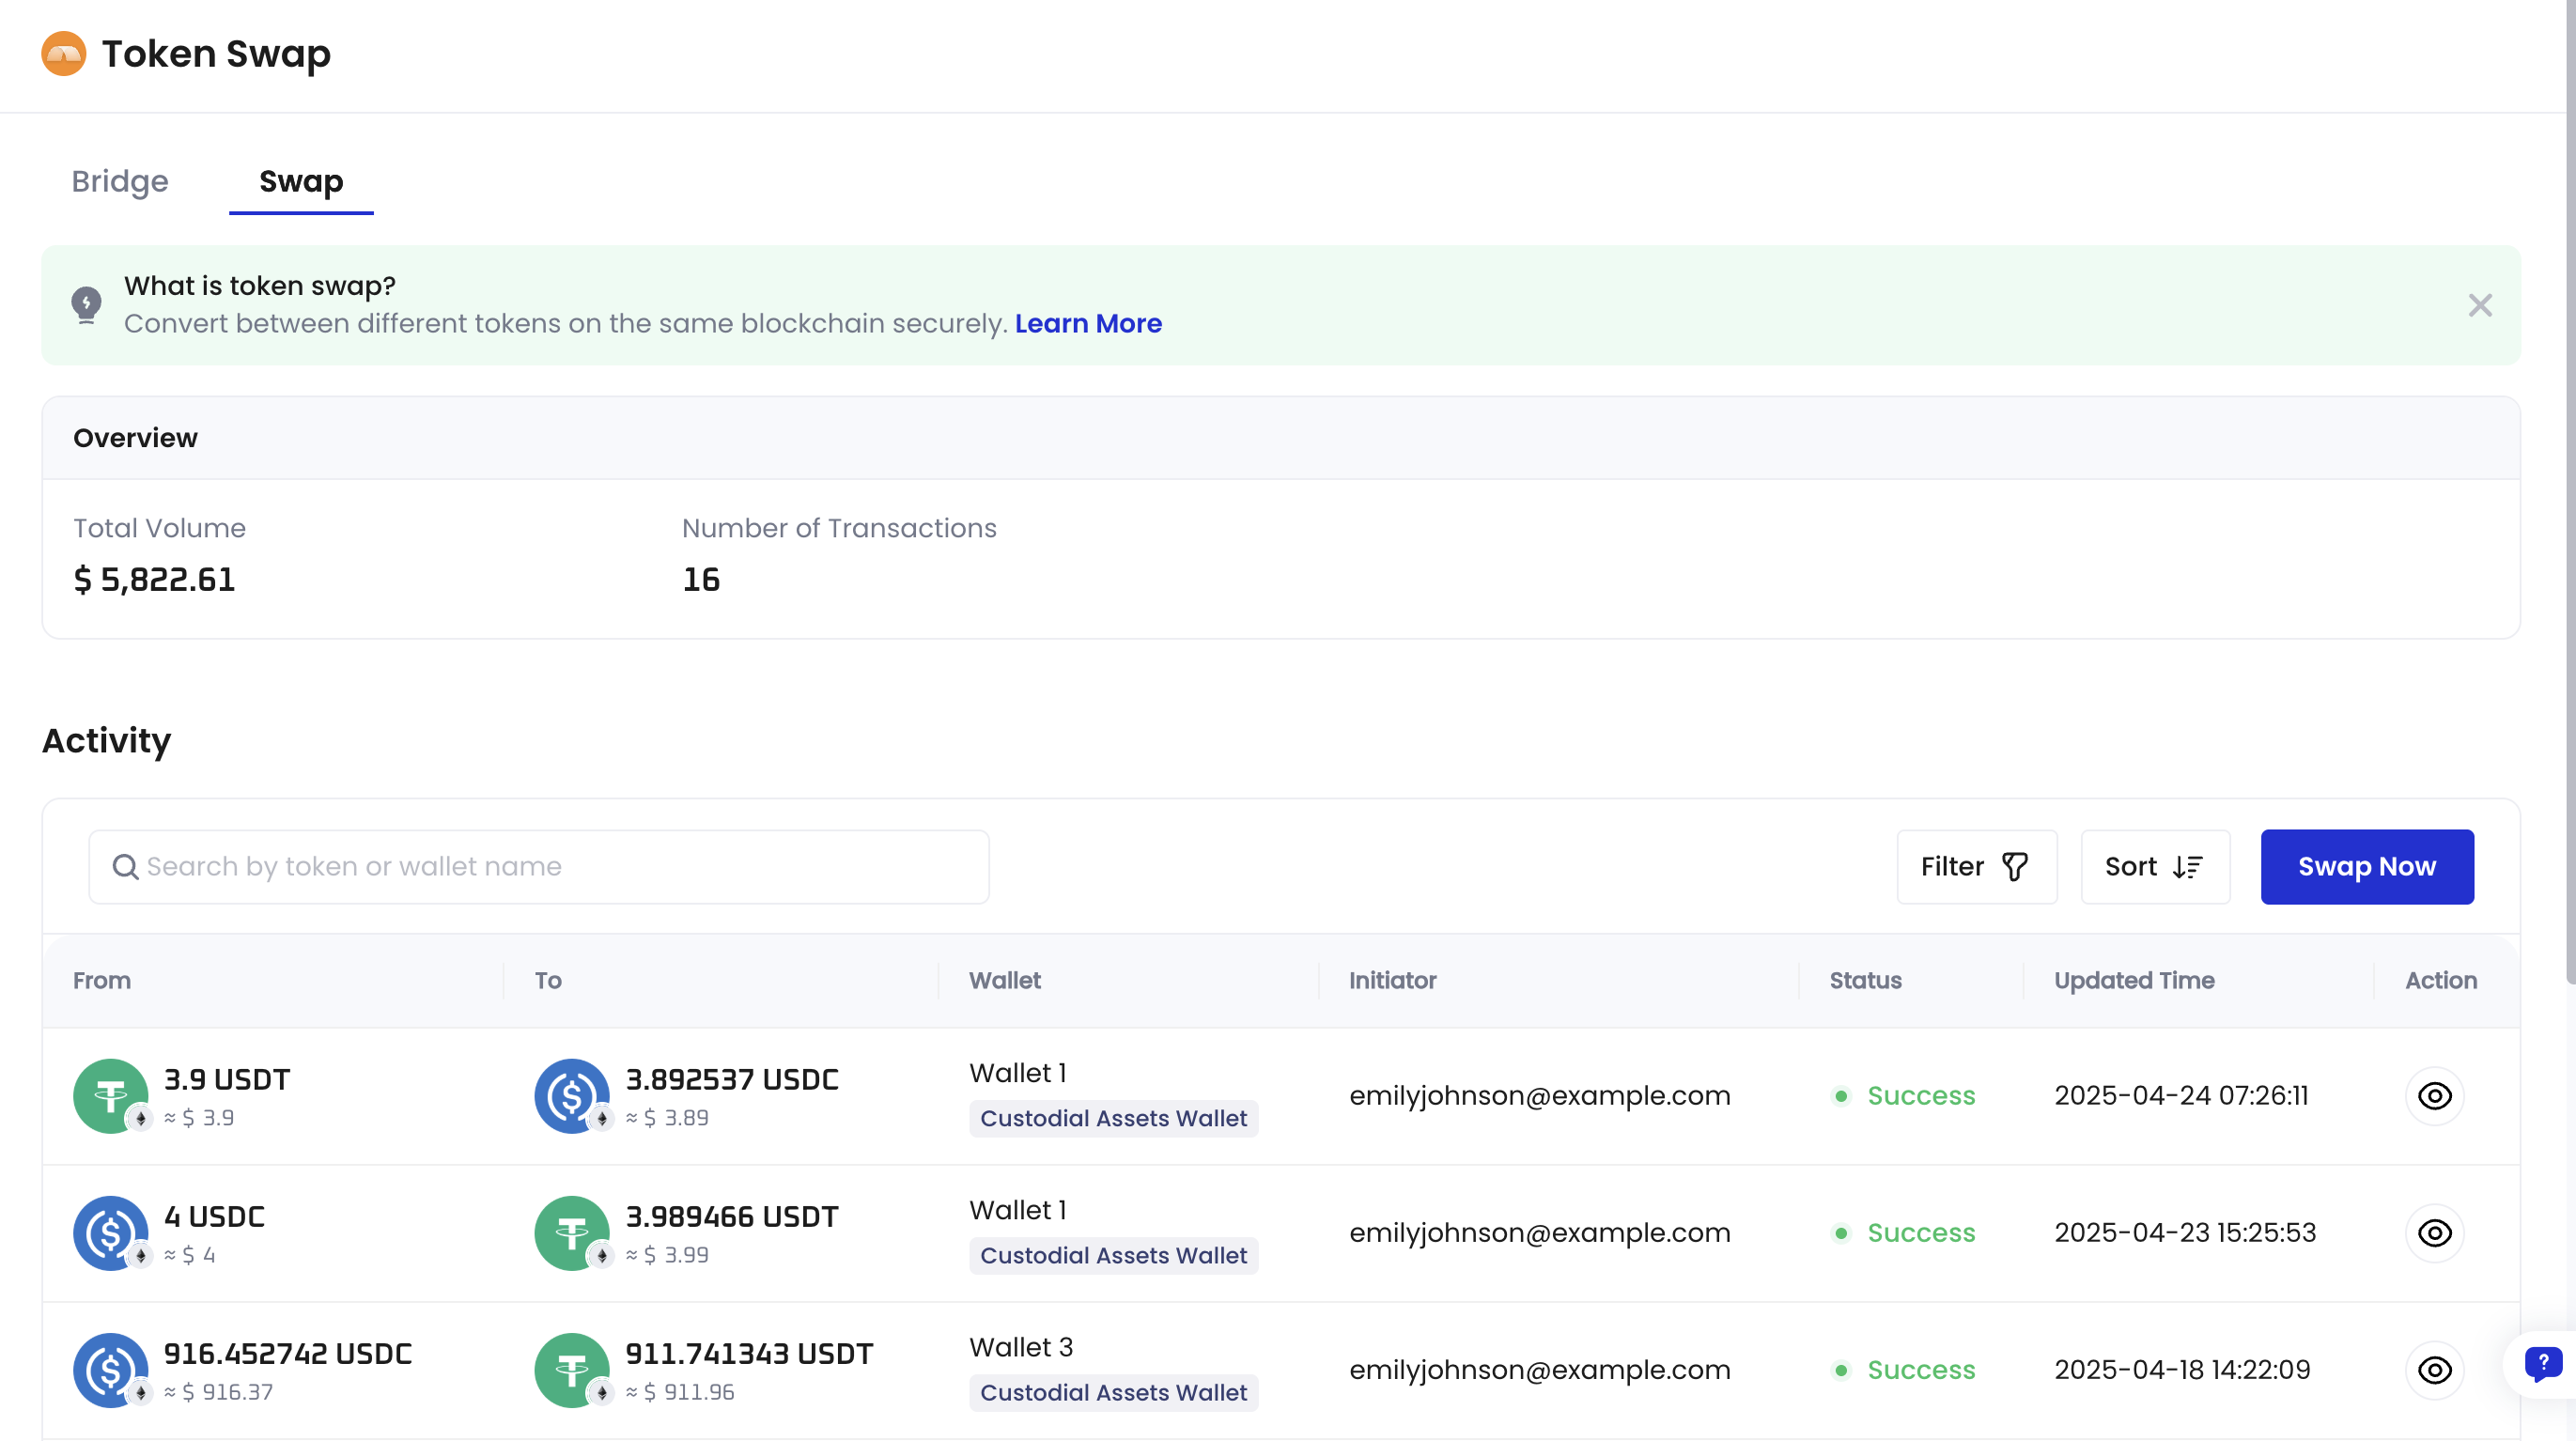Screen dimensions: 2576x1441
Task: Click the USDT token icon in the first row
Action: point(110,1096)
